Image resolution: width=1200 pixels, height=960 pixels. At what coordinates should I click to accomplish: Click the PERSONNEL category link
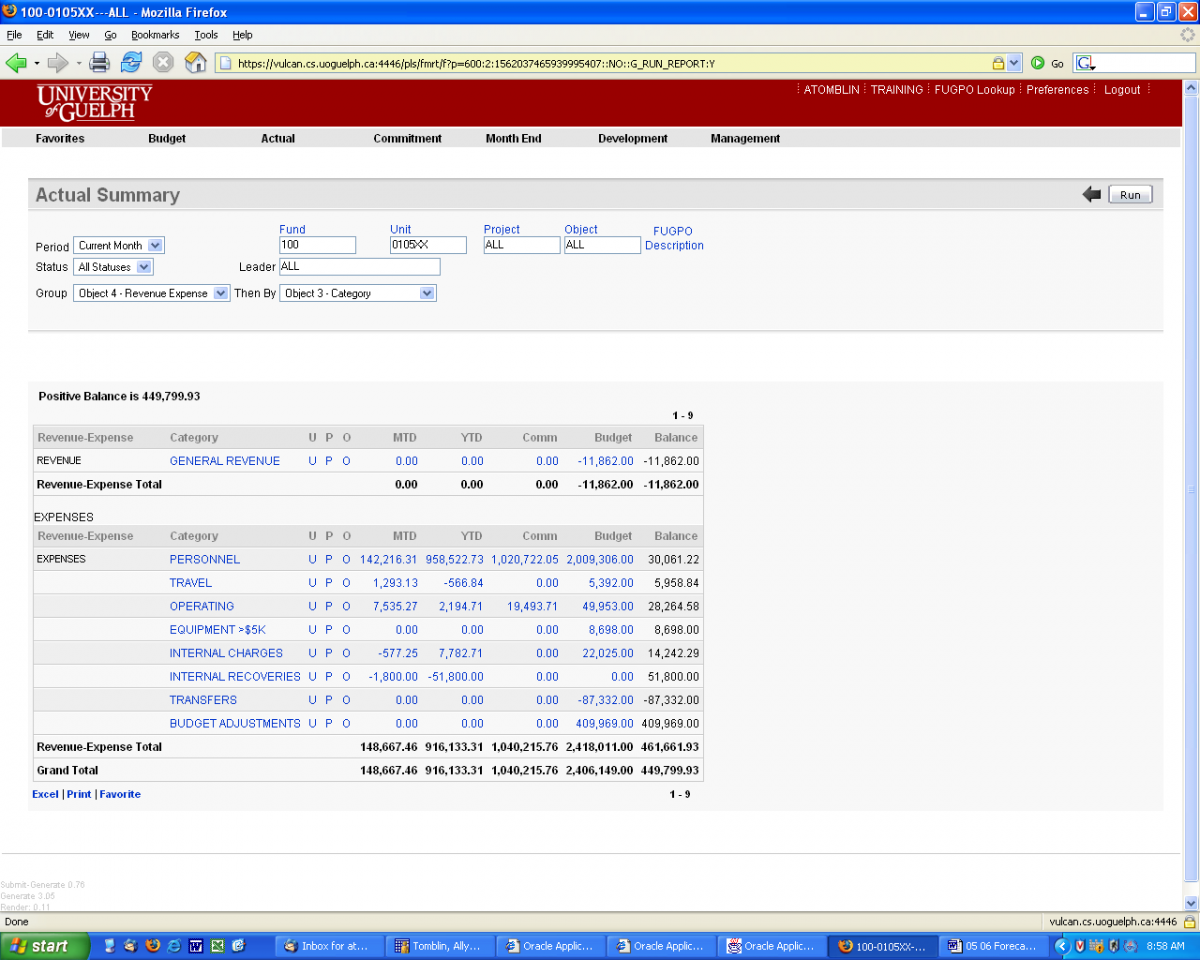205,559
